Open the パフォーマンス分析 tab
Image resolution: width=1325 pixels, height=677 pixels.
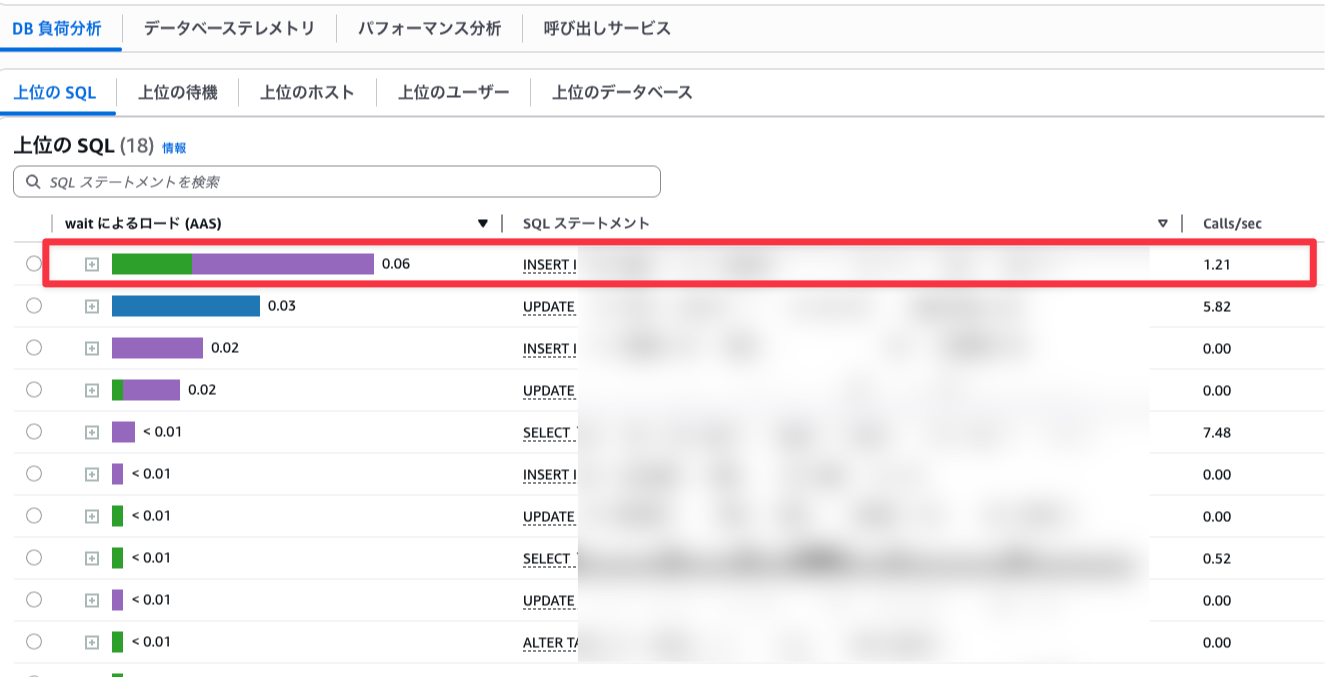pos(430,28)
